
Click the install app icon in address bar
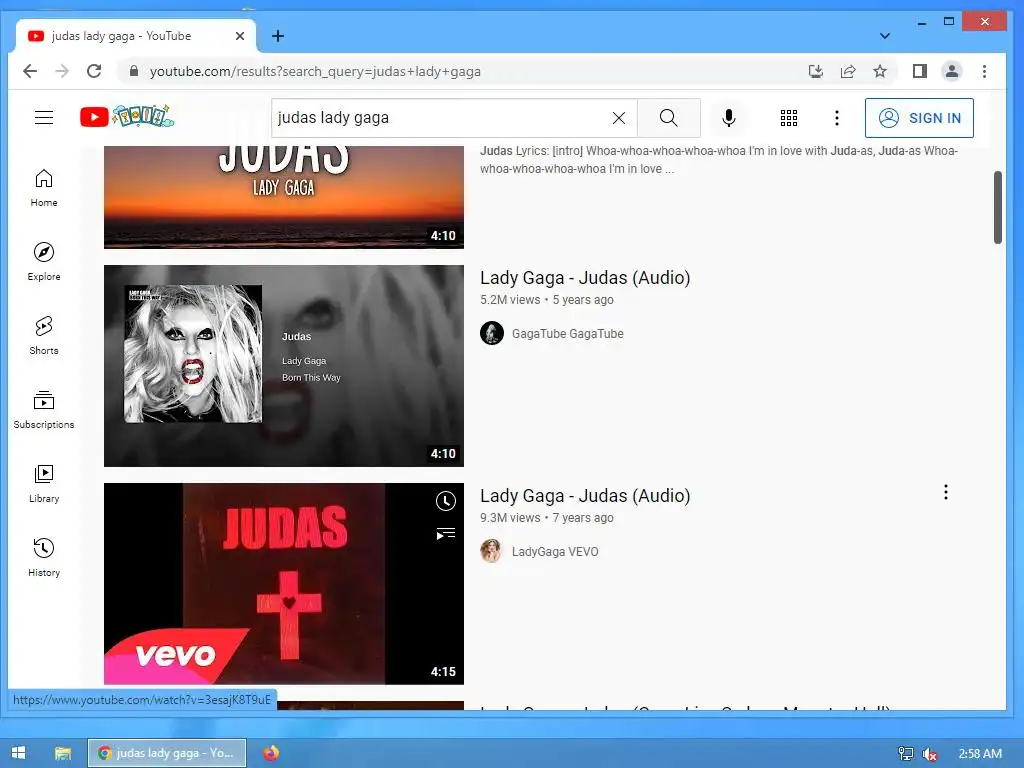(816, 71)
